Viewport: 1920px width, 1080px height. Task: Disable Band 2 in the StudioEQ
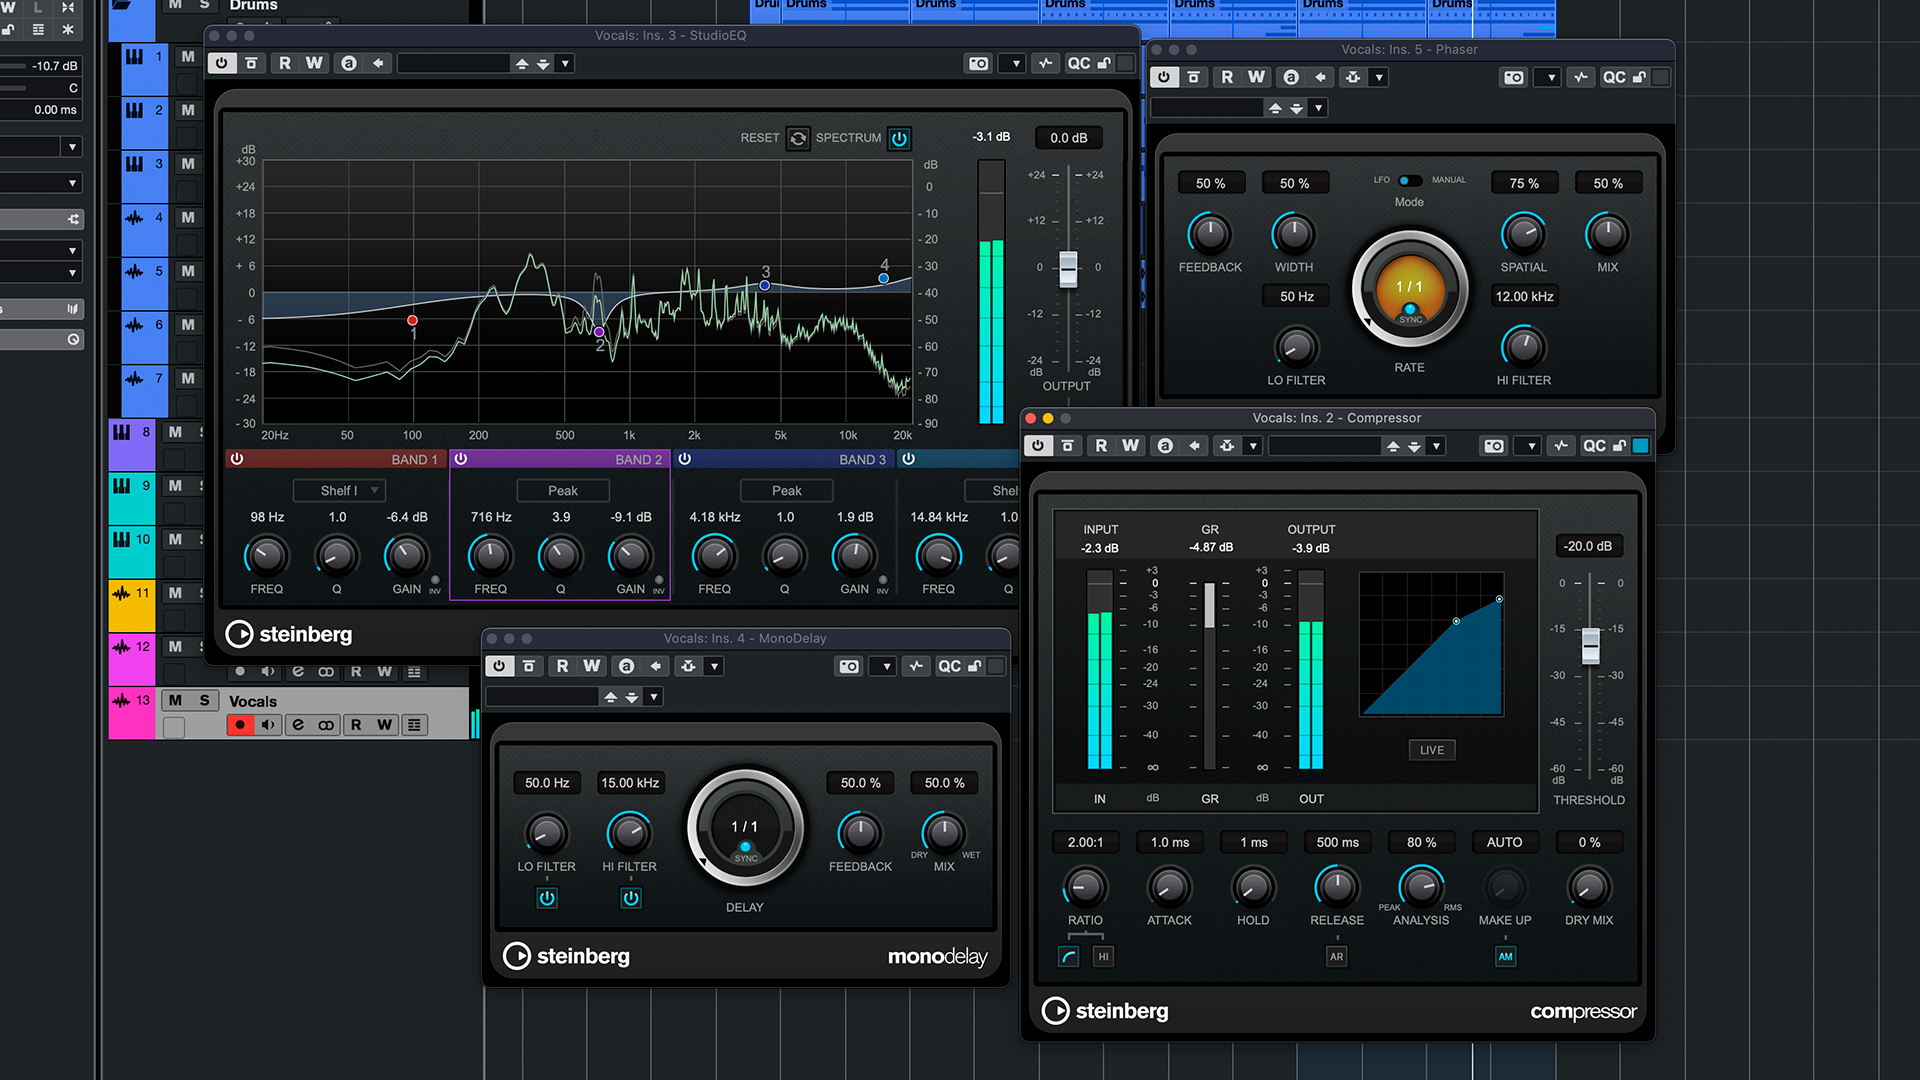click(461, 459)
